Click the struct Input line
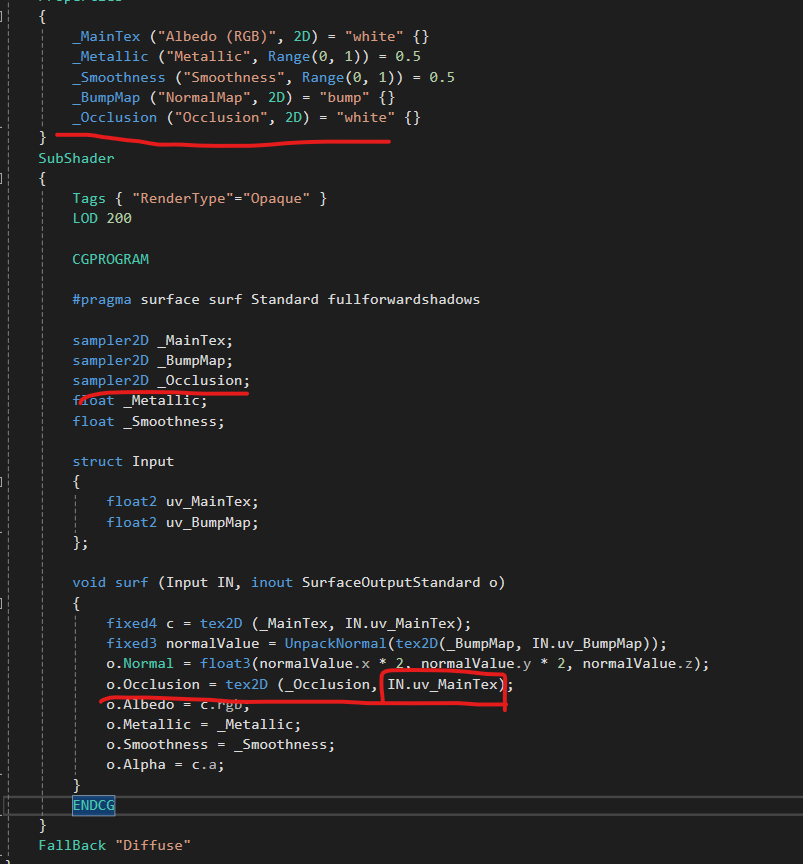This screenshot has height=864, width=803. click(x=123, y=461)
